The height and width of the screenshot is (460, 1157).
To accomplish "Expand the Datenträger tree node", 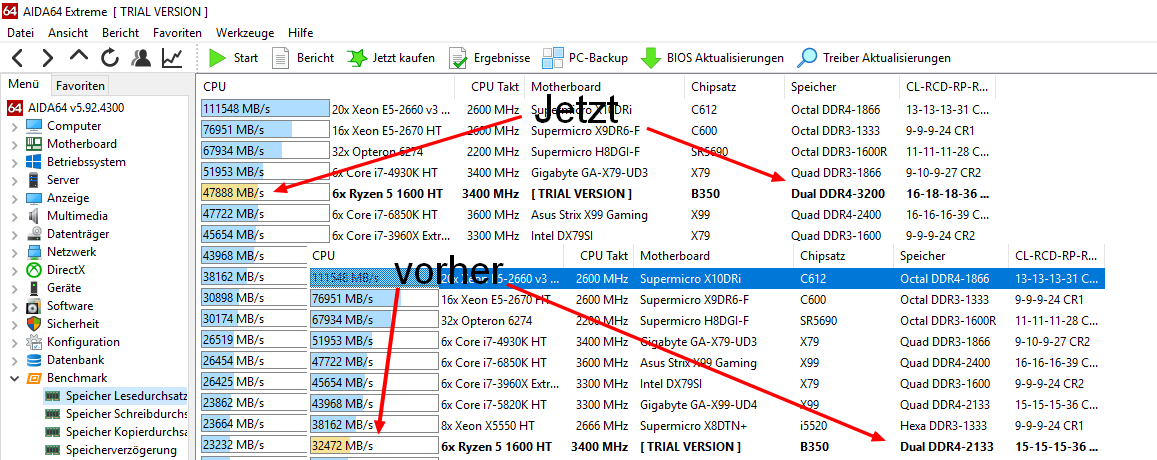I will tap(15, 234).
